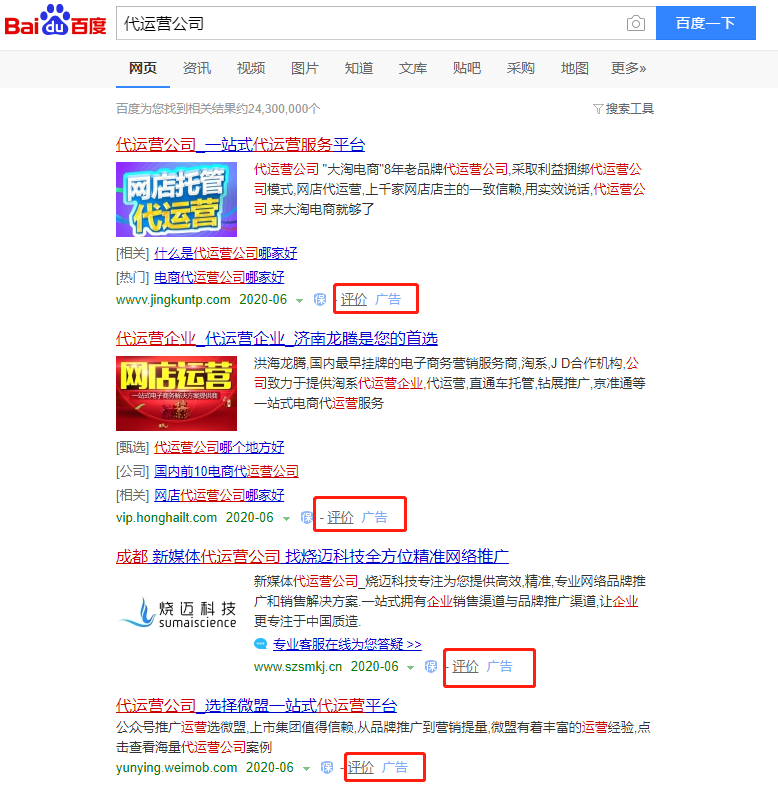Click the 烧迈科技 sumaiscience logo thumbnail
Viewport: 778px width, 794px height.
click(x=176, y=613)
